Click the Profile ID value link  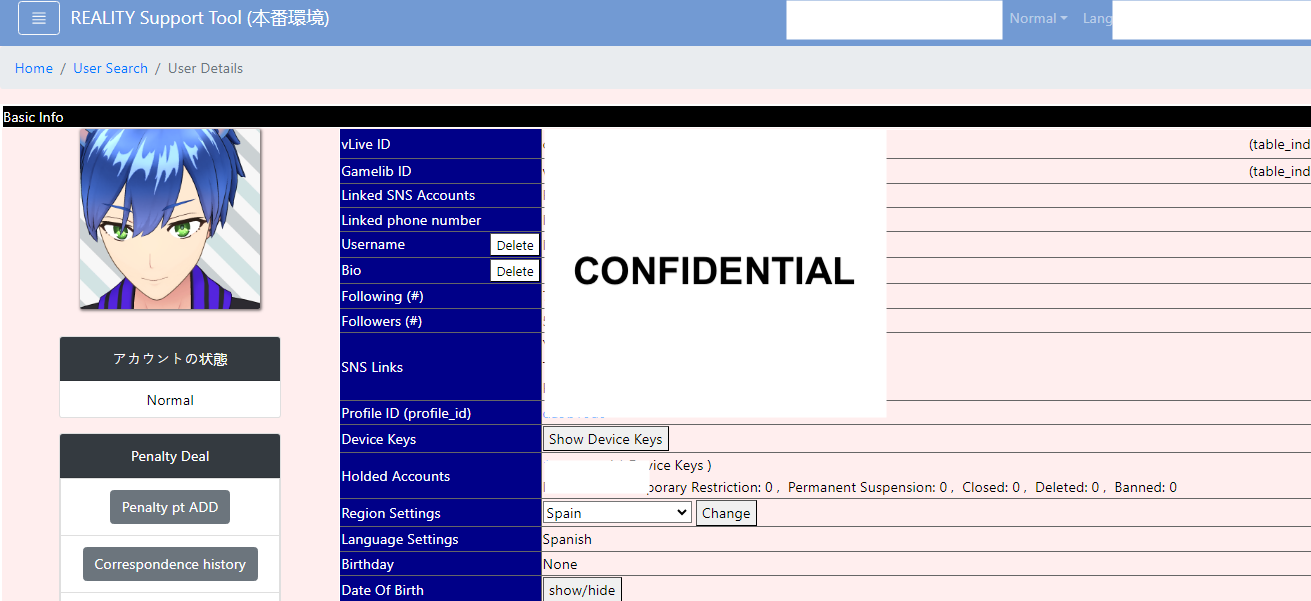pos(574,413)
